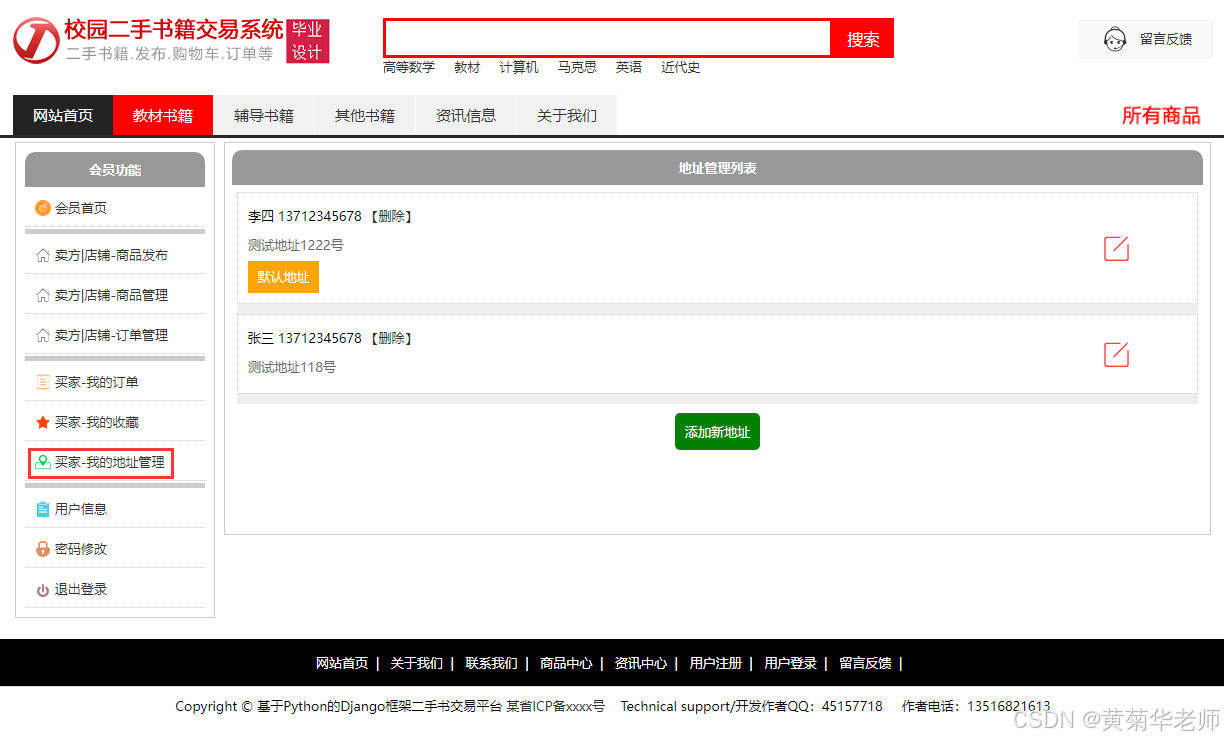Screen dimensions: 1224x739
Task: Open the 网站首页 navigation tab
Action: tap(63, 115)
